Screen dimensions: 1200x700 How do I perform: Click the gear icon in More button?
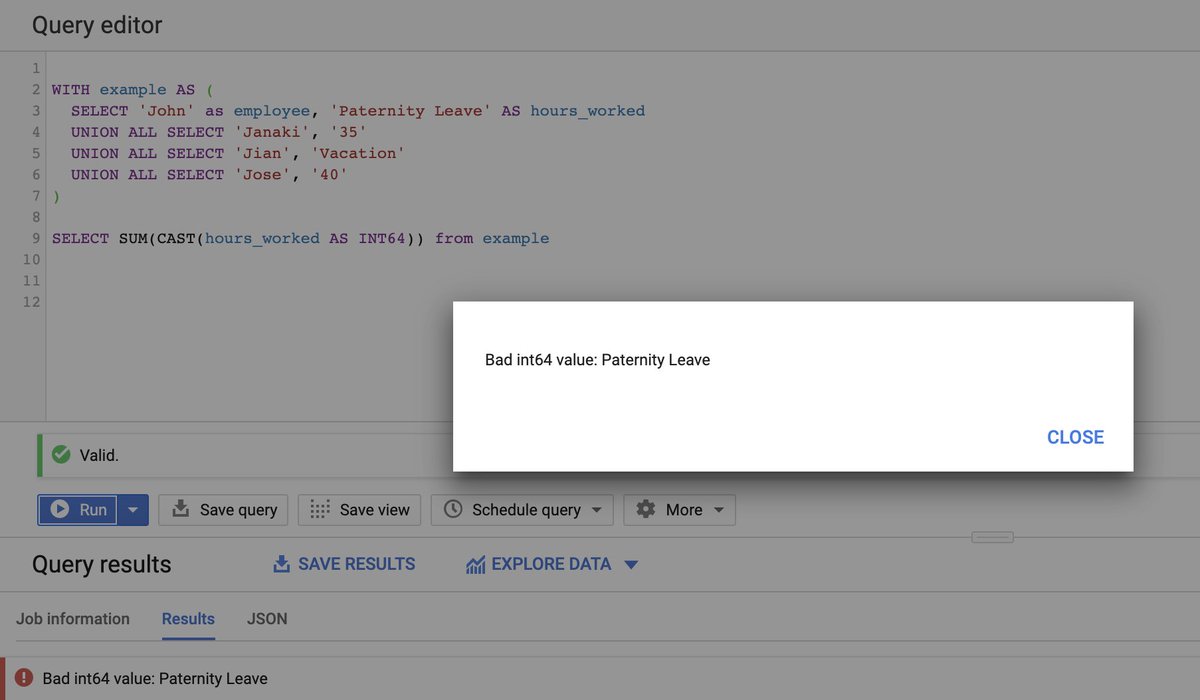(x=646, y=509)
